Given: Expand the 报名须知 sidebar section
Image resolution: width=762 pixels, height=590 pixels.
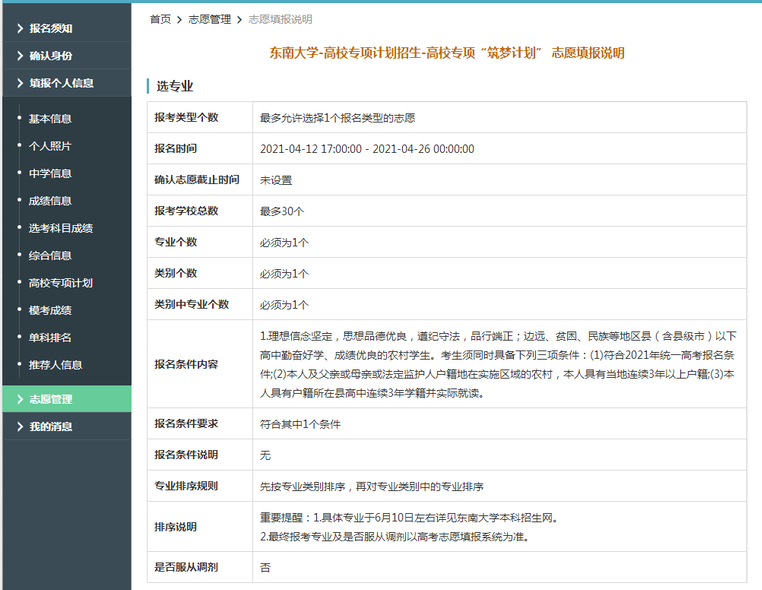Looking at the screenshot, I should click(50, 28).
